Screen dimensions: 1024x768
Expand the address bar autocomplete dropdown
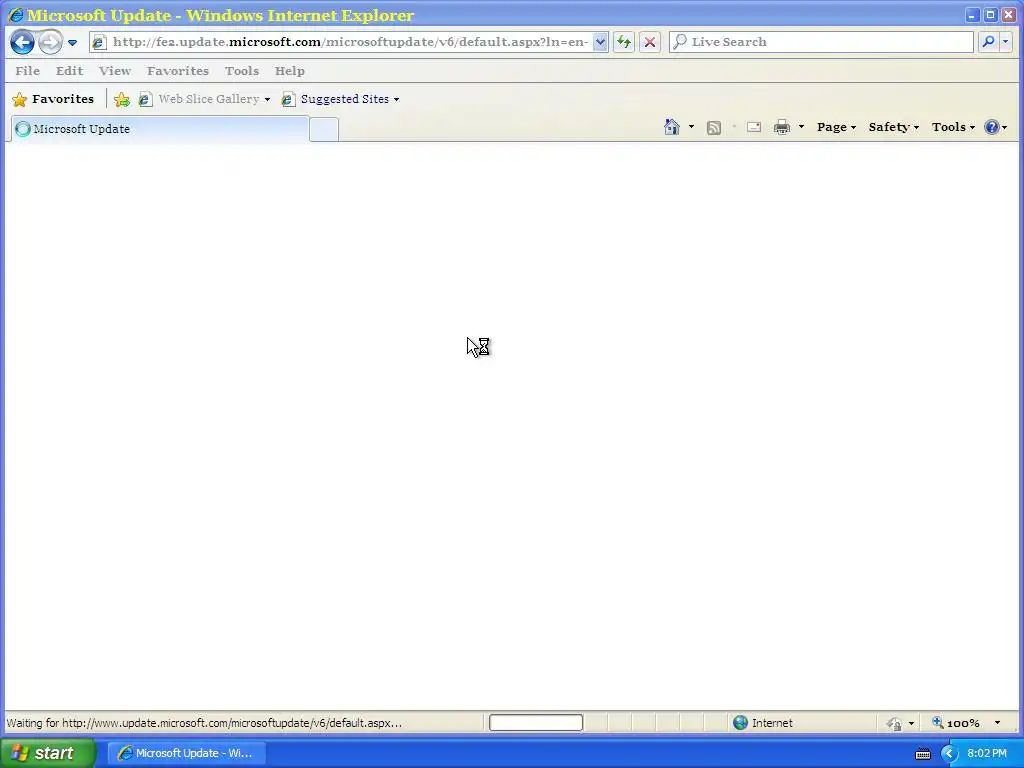coord(600,42)
